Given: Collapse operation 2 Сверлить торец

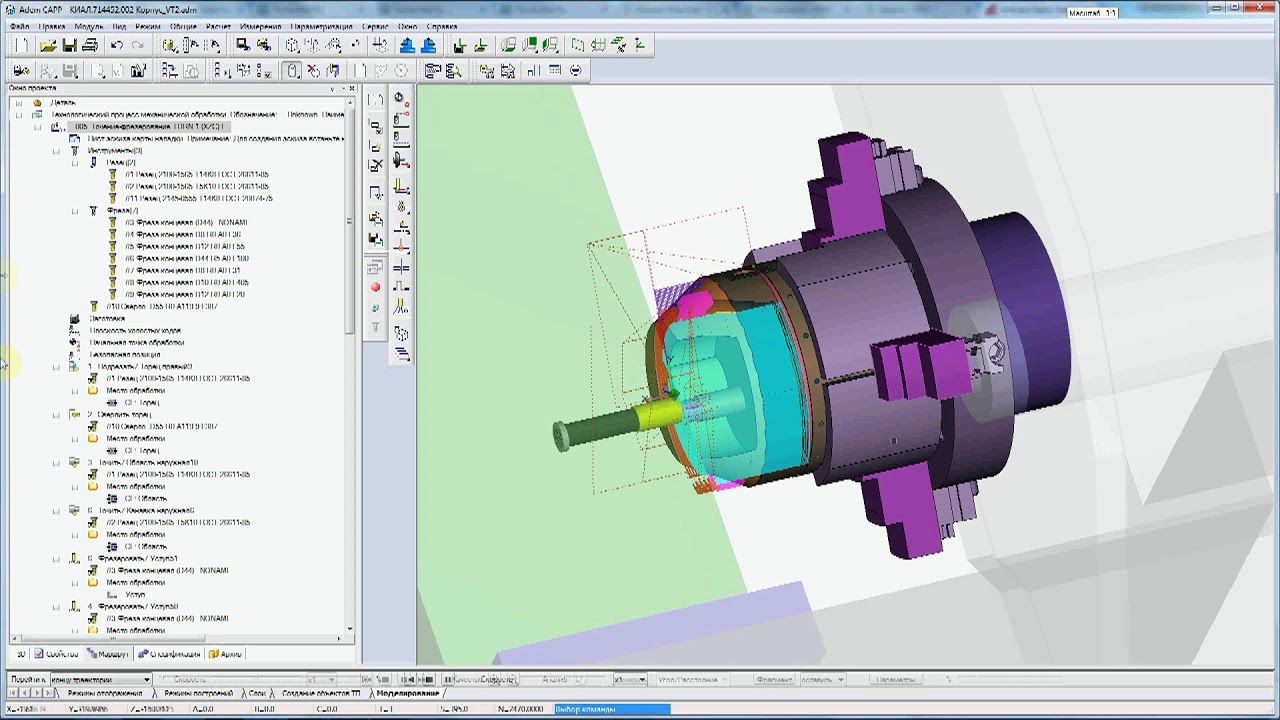Looking at the screenshot, I should 56,415.
